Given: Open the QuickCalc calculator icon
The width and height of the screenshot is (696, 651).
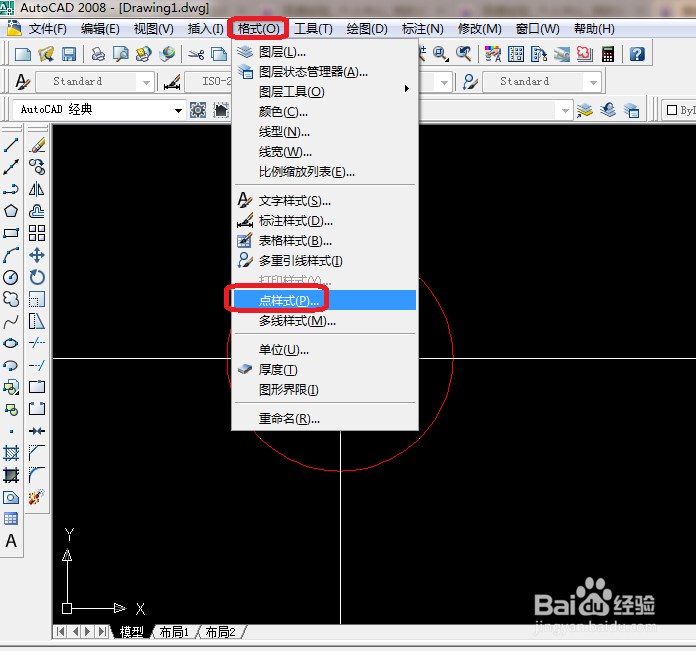Looking at the screenshot, I should (x=608, y=54).
